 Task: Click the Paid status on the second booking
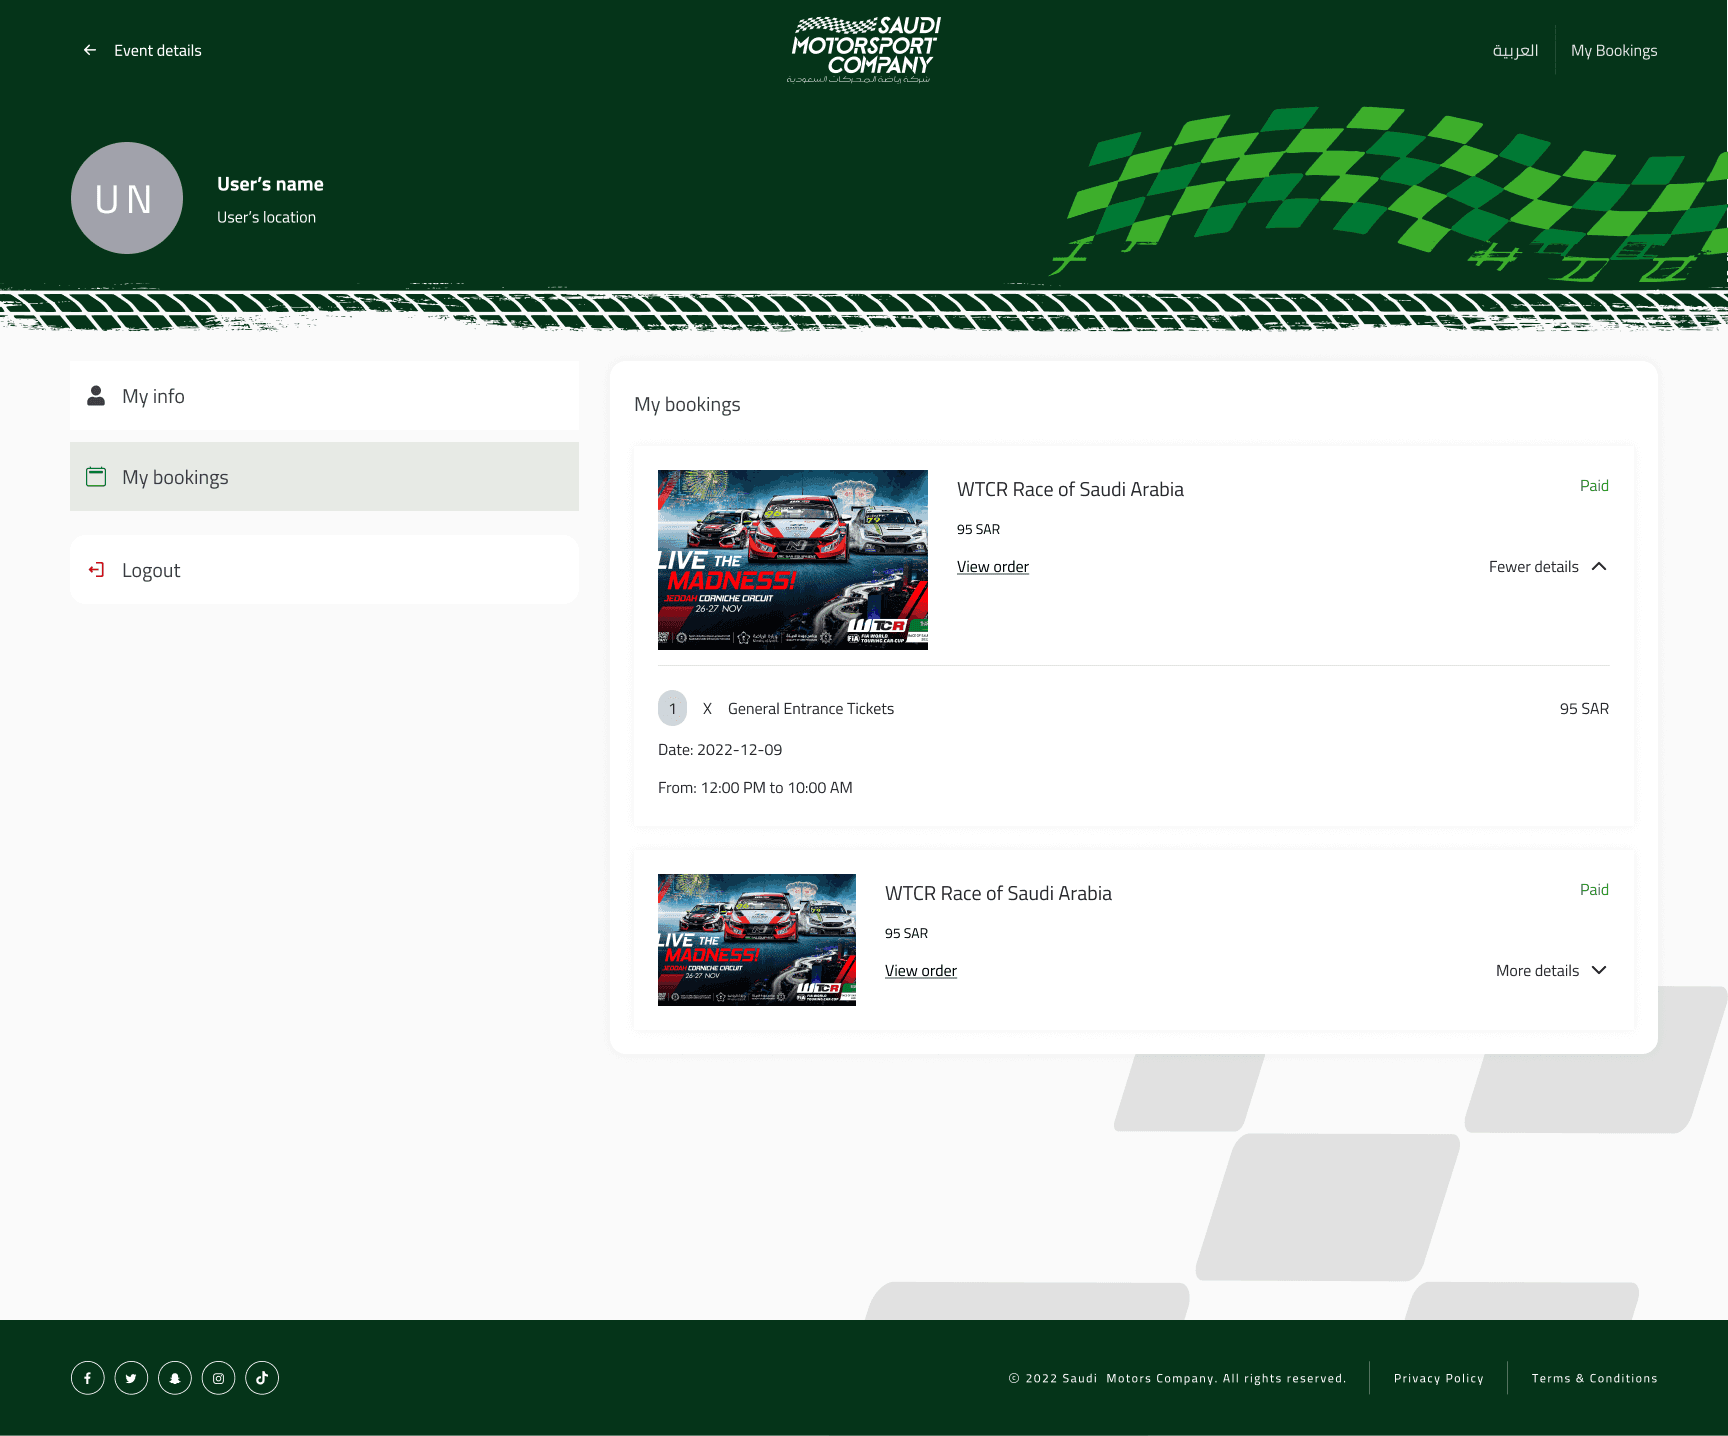(x=1594, y=890)
